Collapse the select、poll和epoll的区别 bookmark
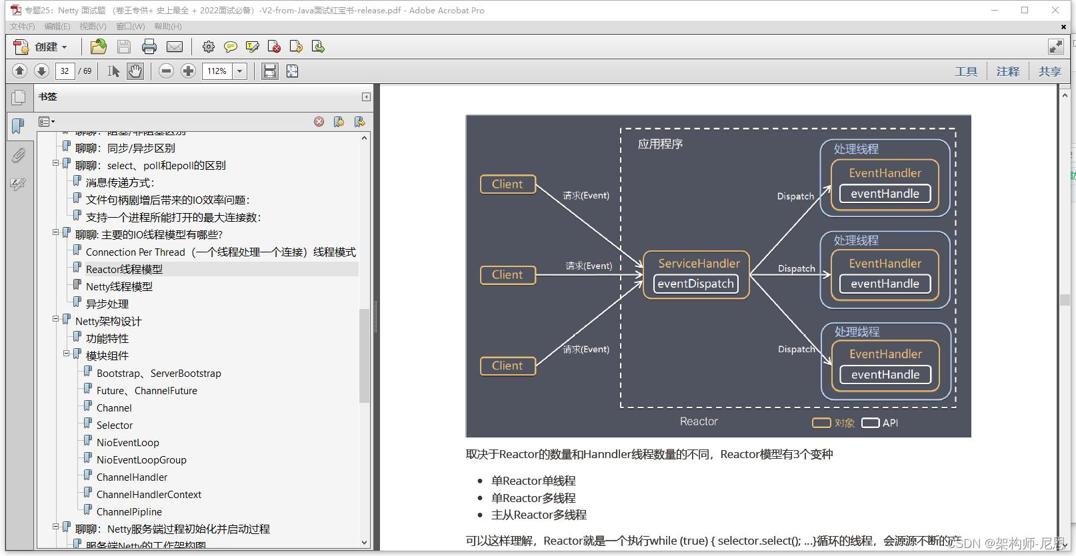 [56, 163]
